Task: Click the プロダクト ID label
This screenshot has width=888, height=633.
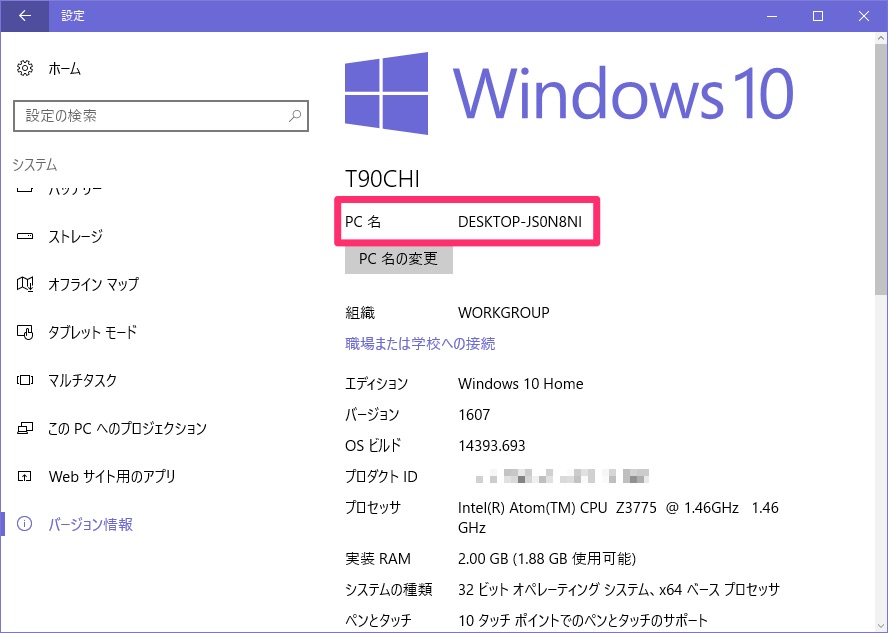Action: (381, 477)
